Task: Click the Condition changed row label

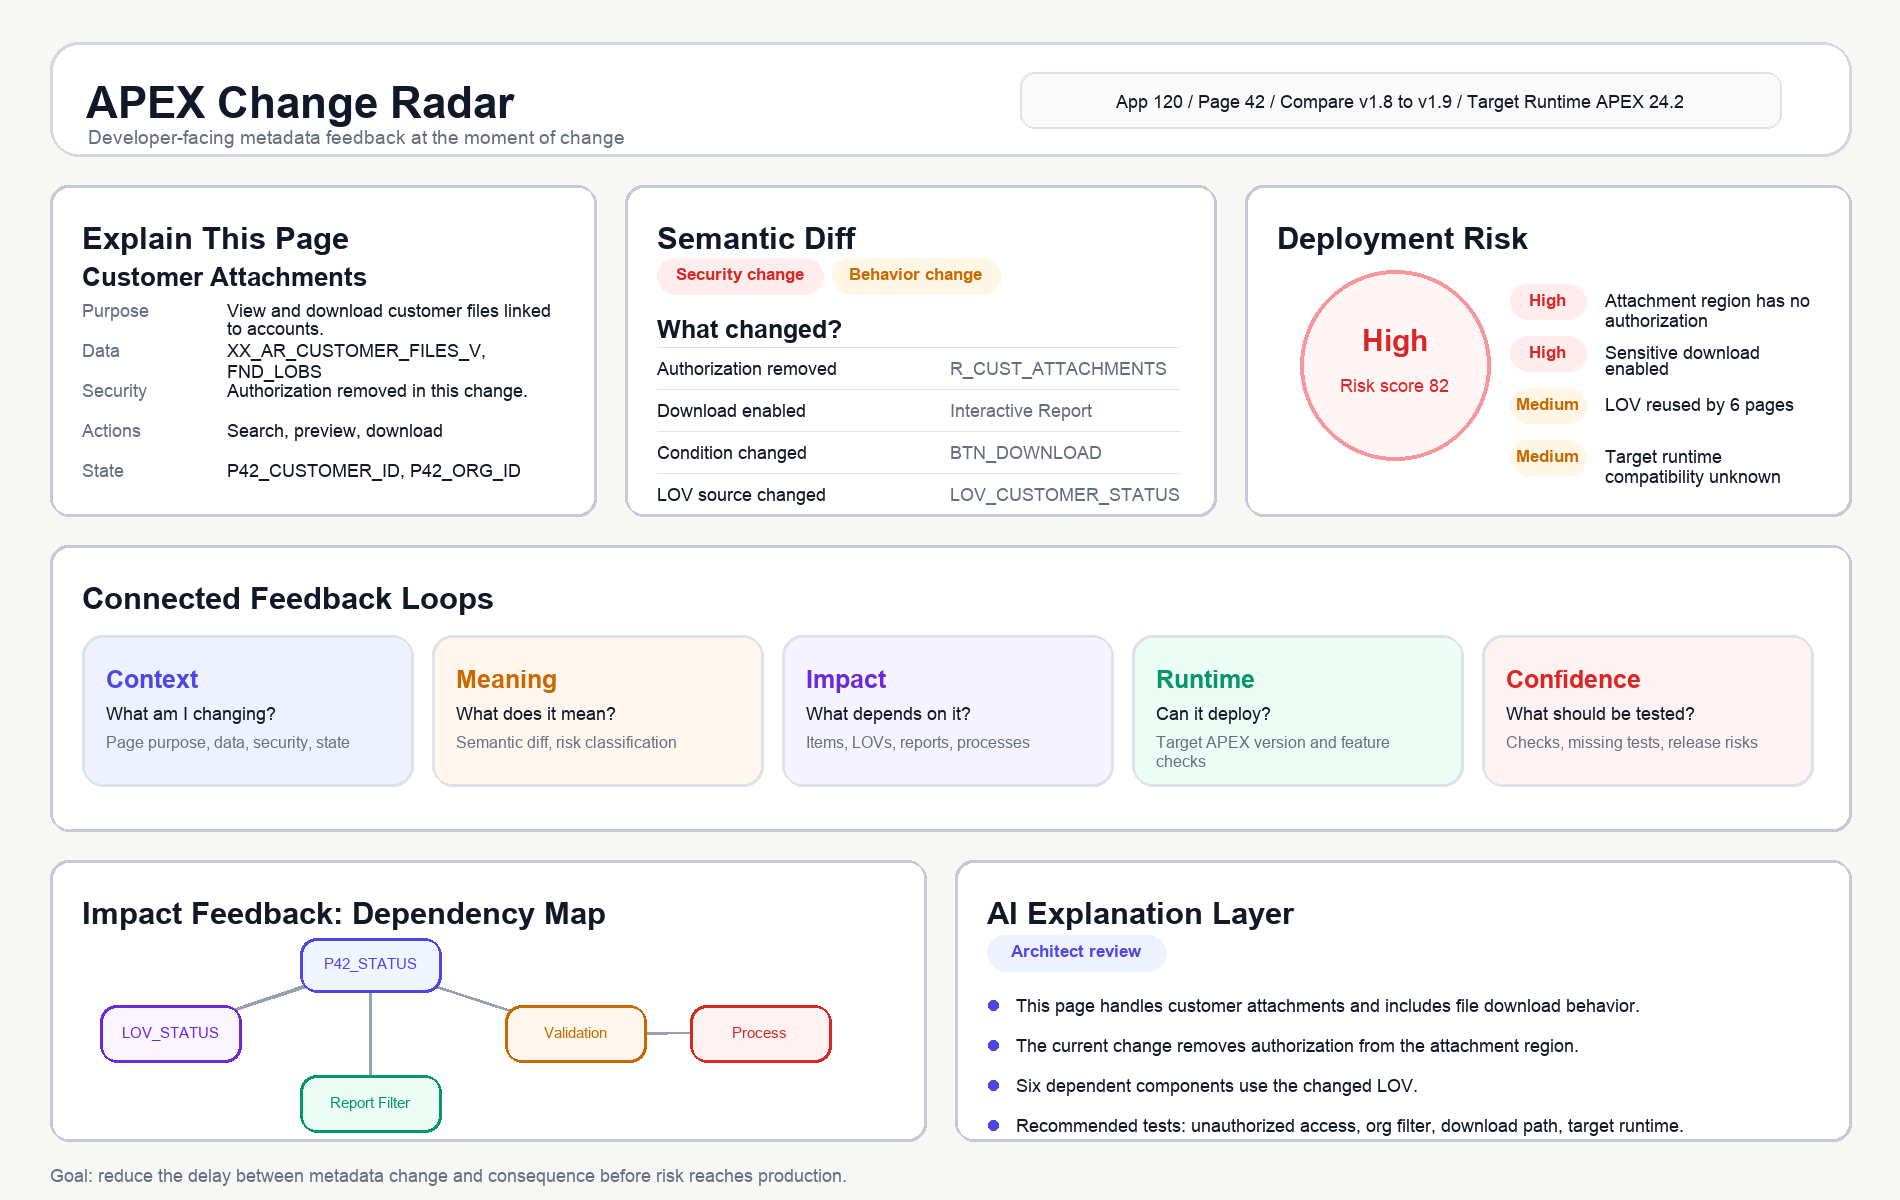Action: coord(732,453)
